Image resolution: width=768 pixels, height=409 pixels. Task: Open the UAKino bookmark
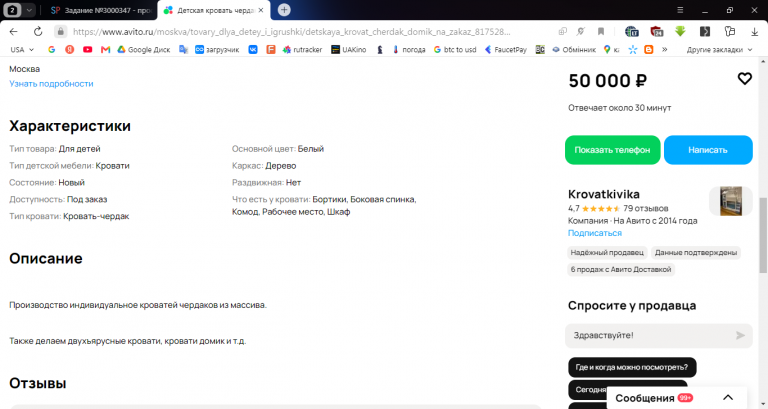(x=349, y=49)
